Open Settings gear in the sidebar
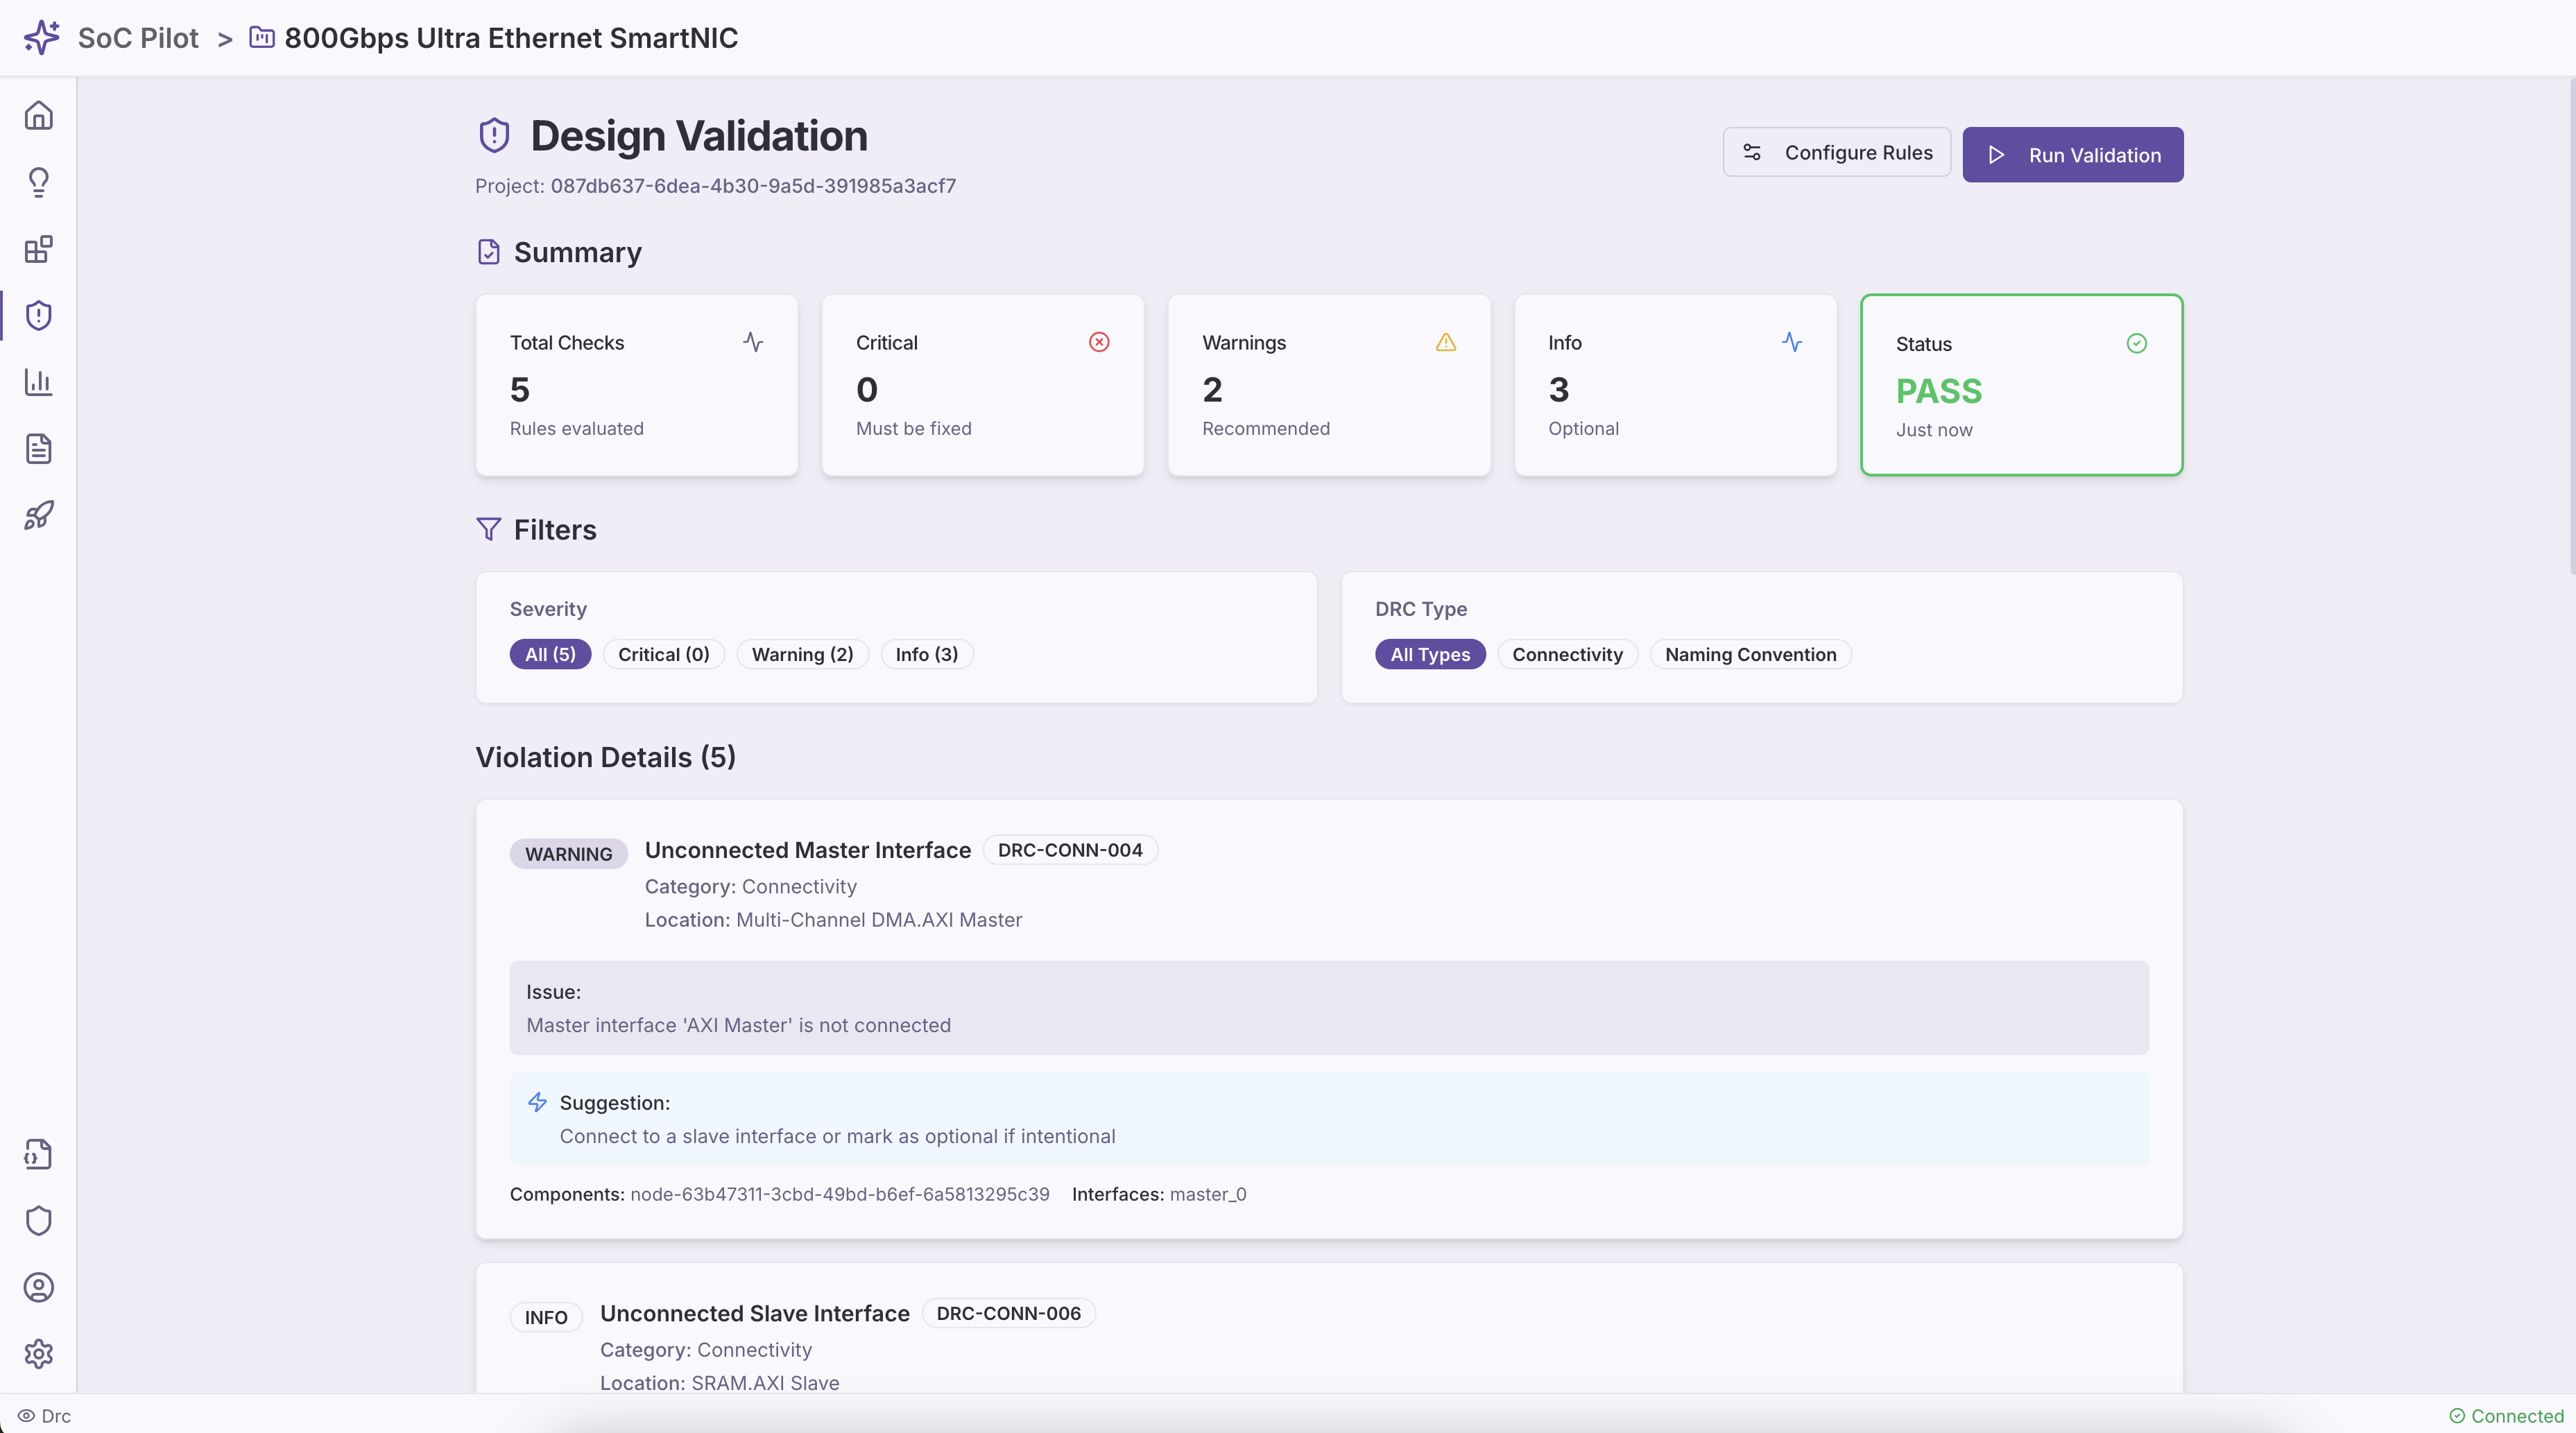Image resolution: width=2576 pixels, height=1433 pixels. 39,1353
